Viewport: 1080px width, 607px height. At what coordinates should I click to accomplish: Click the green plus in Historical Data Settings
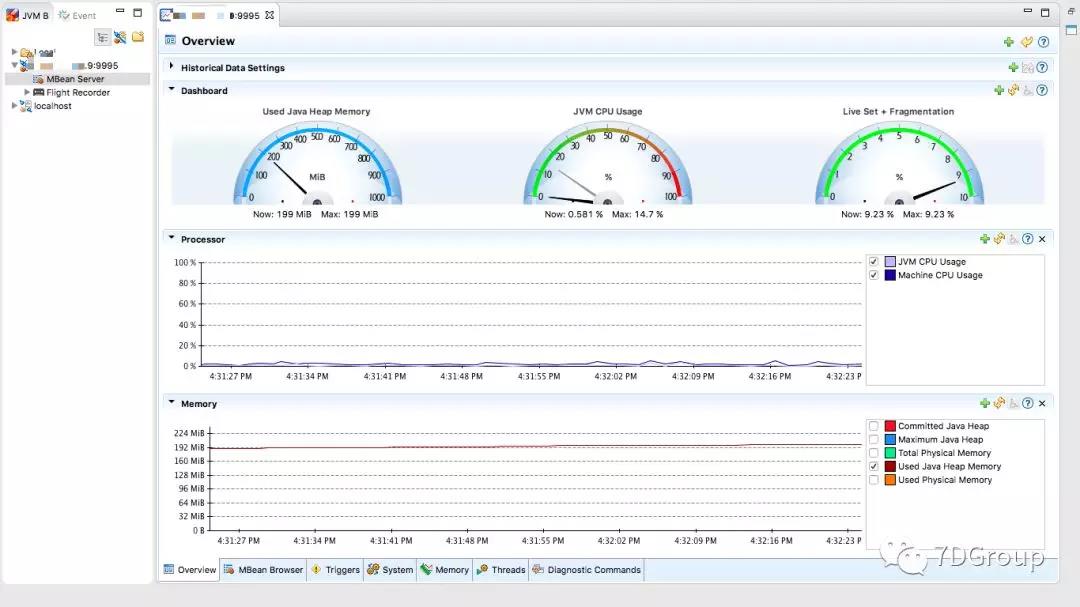(1013, 68)
